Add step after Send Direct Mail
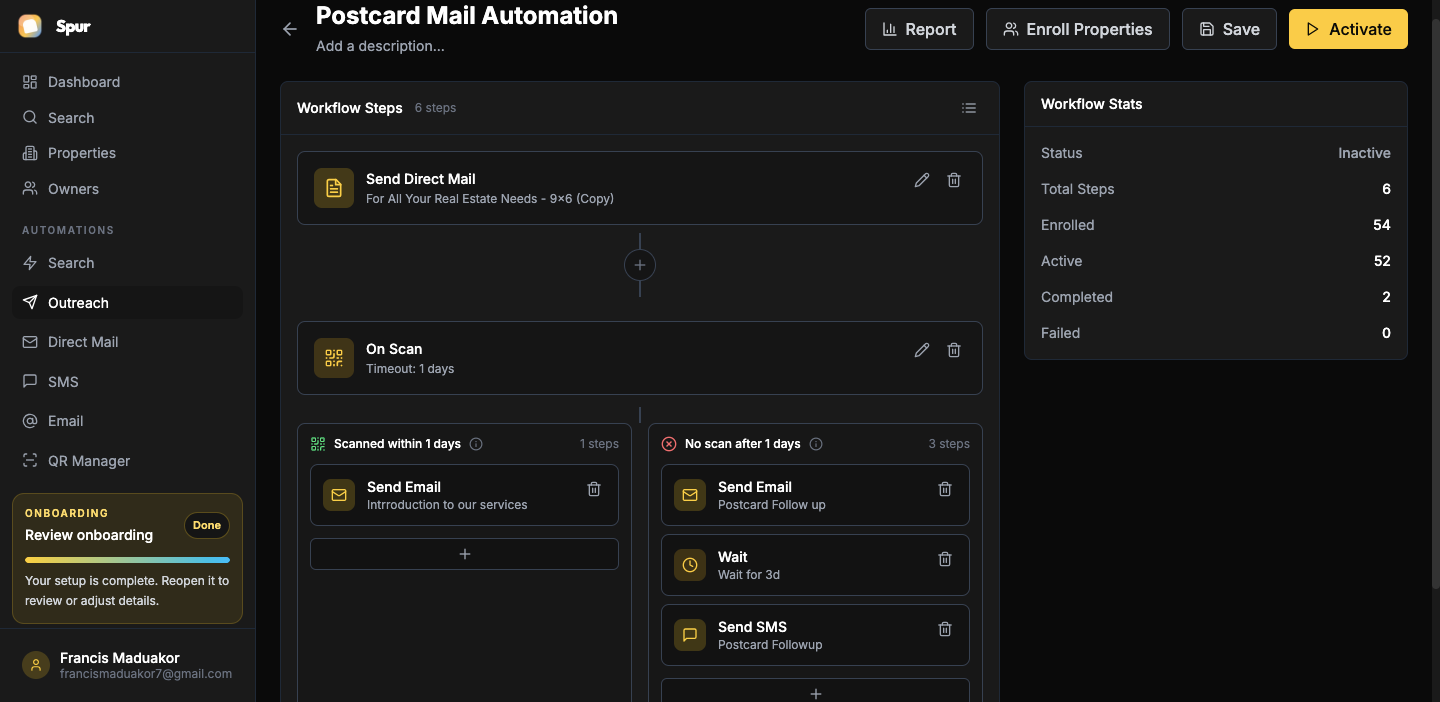 pos(640,265)
